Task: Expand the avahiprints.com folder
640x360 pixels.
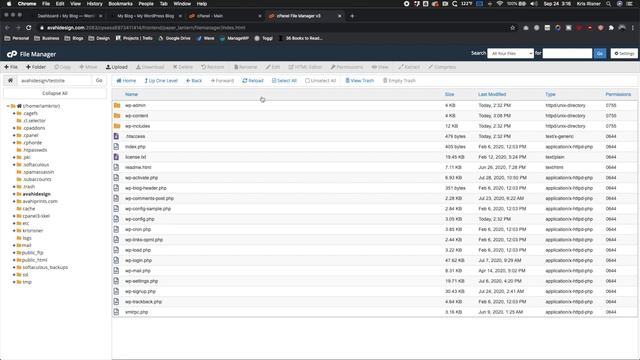Action: pos(14,202)
